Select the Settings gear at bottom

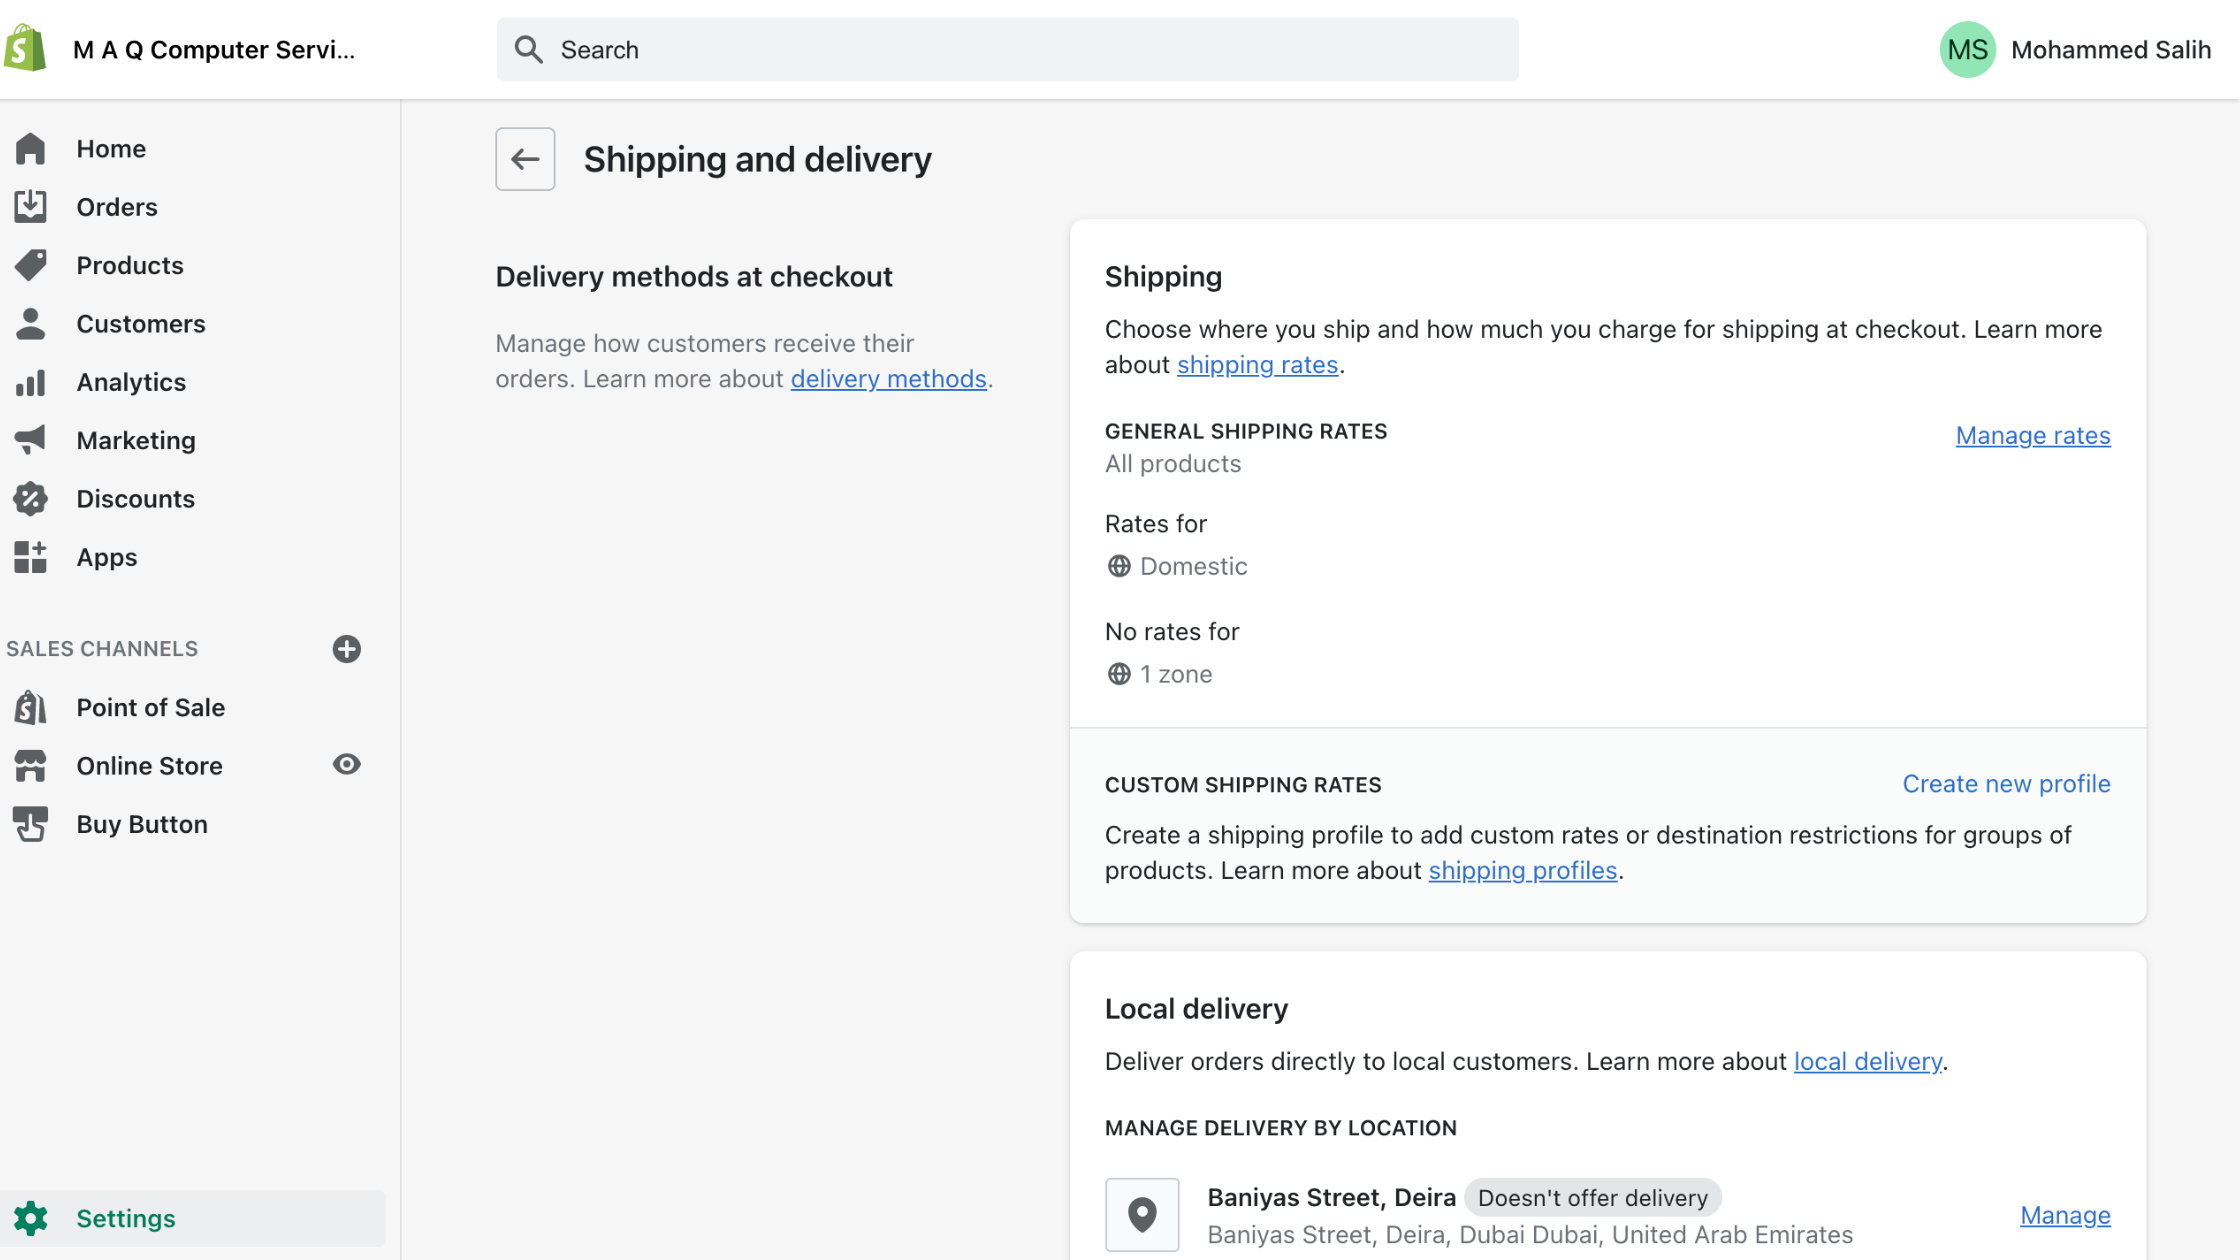point(31,1218)
